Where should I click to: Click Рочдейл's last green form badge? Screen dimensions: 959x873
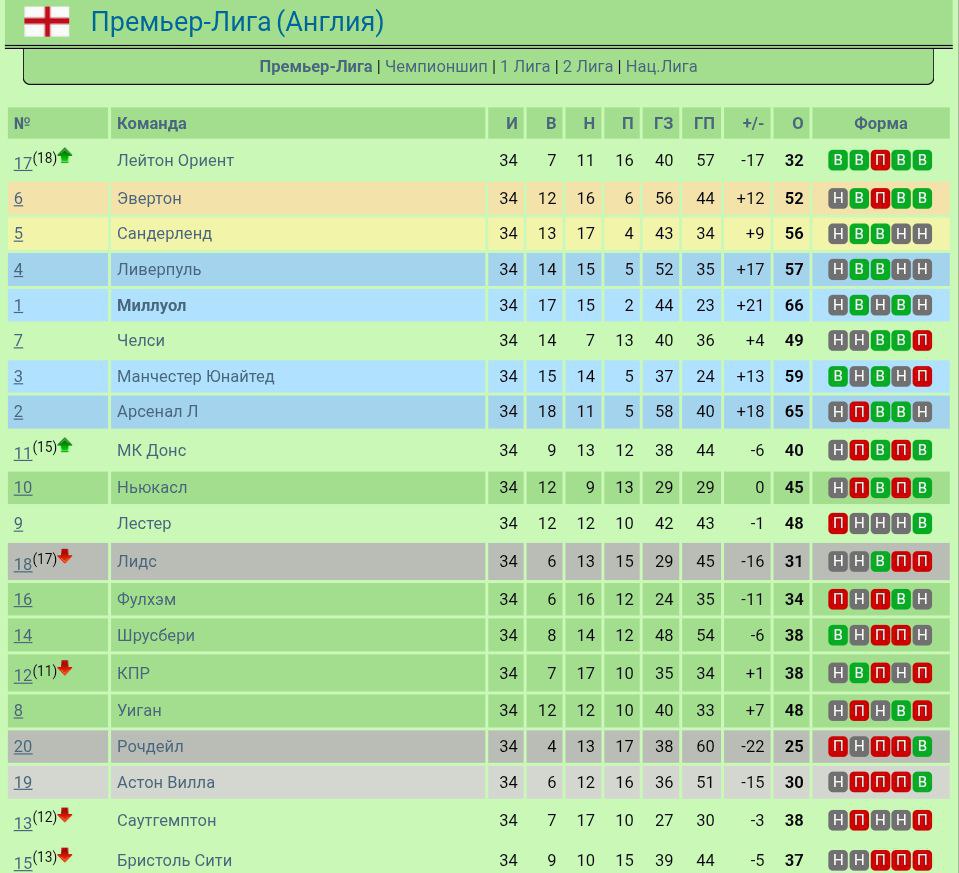tap(922, 746)
